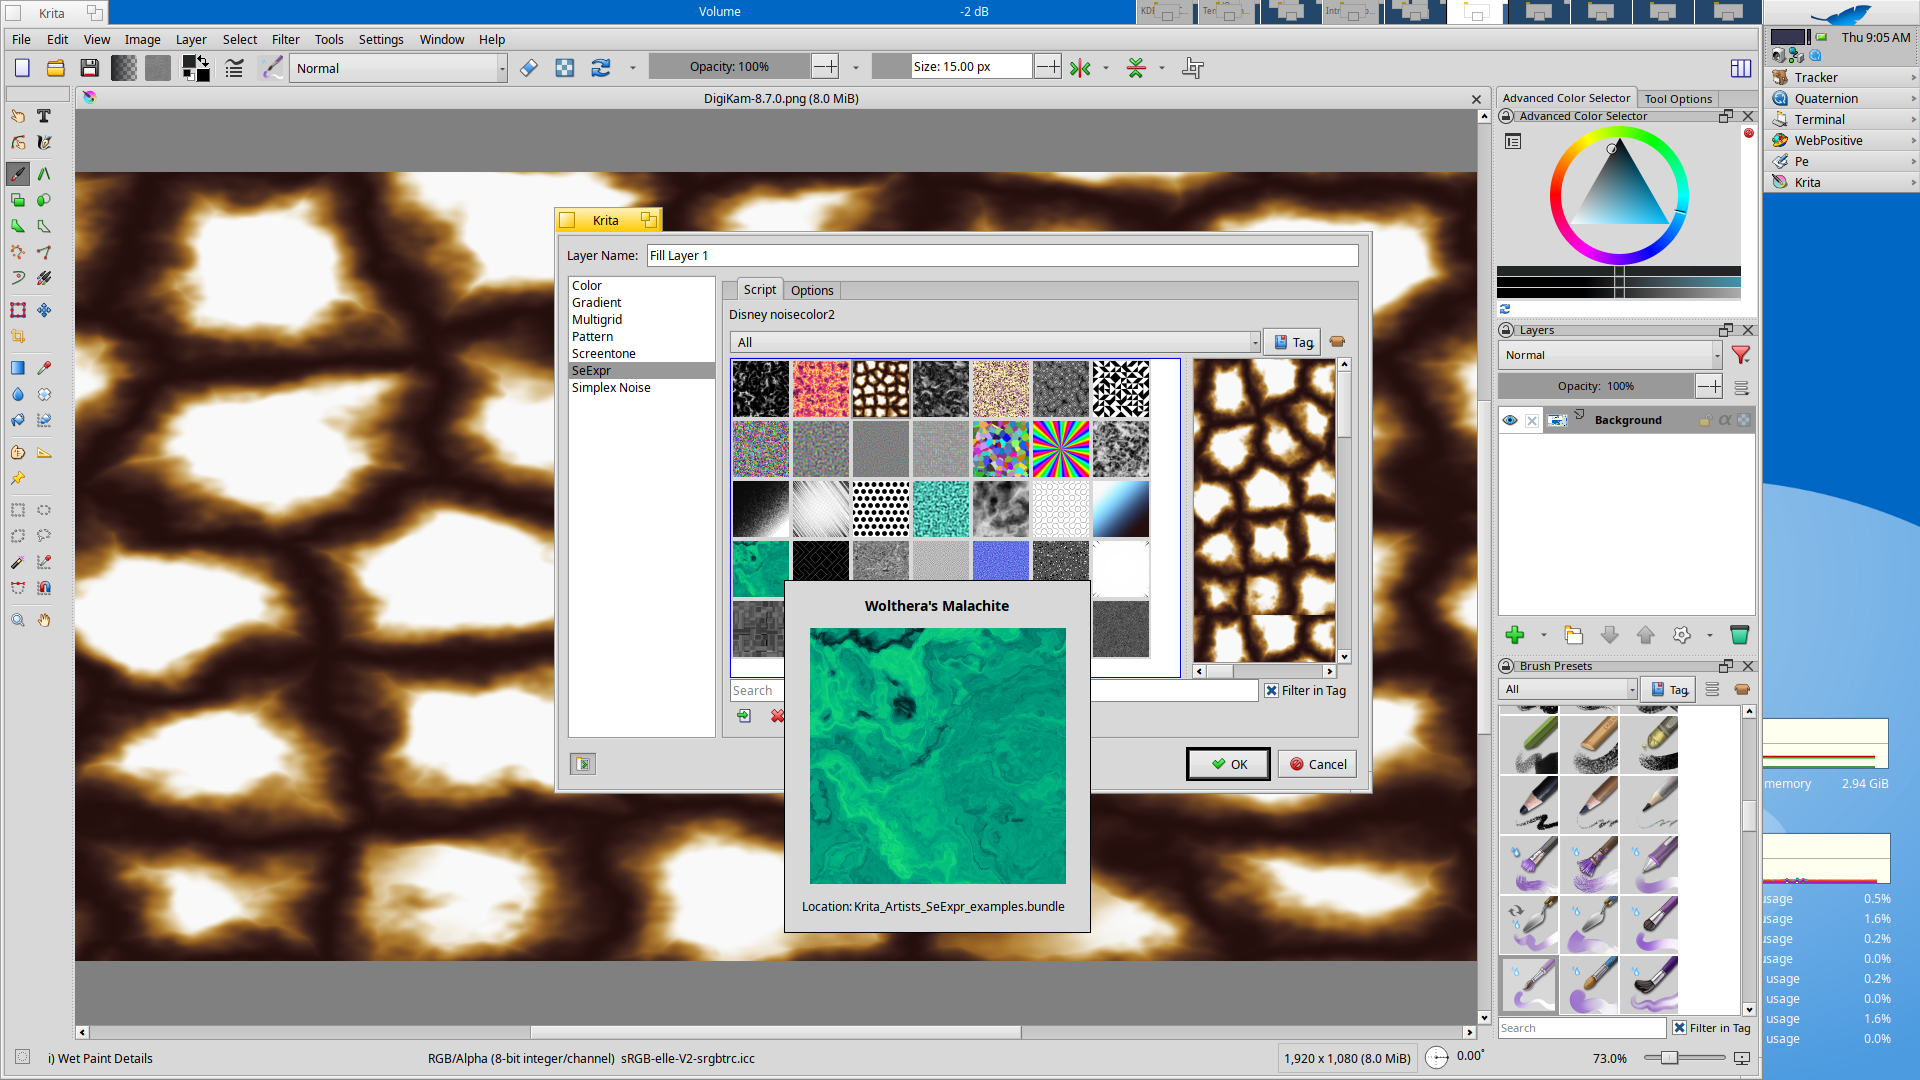Select the Fill bucket tool
This screenshot has height=1080, width=1920.
click(18, 421)
